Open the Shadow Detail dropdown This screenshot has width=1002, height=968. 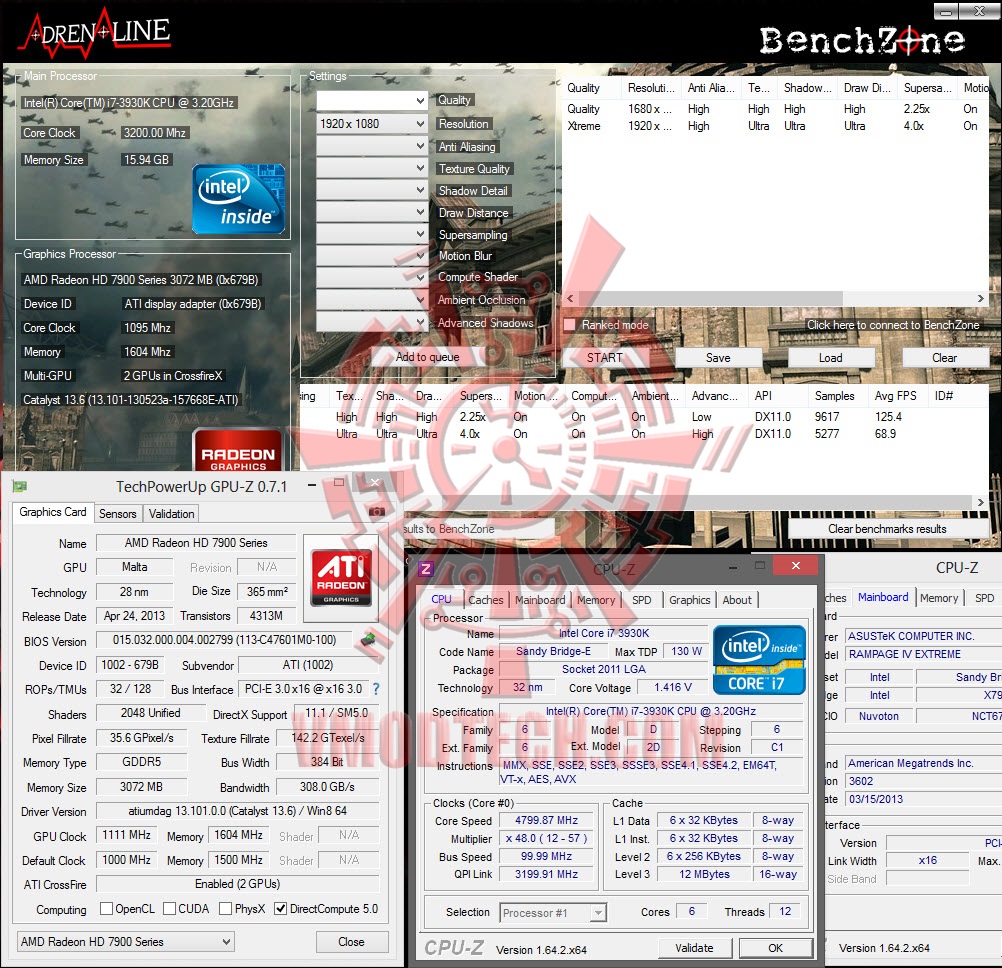point(372,190)
